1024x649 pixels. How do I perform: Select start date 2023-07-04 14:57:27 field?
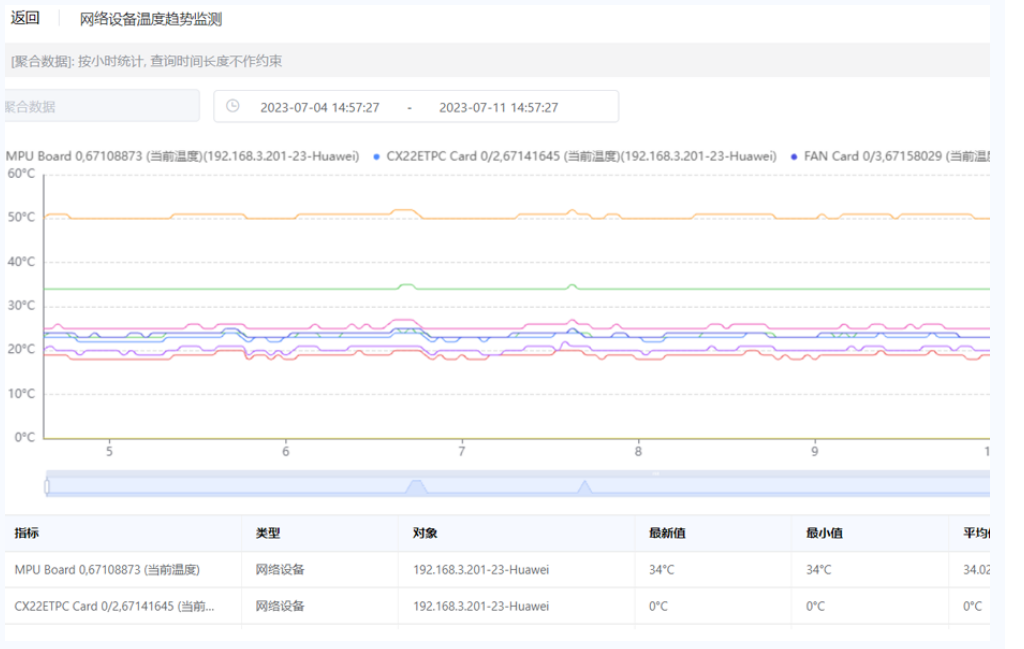319,107
